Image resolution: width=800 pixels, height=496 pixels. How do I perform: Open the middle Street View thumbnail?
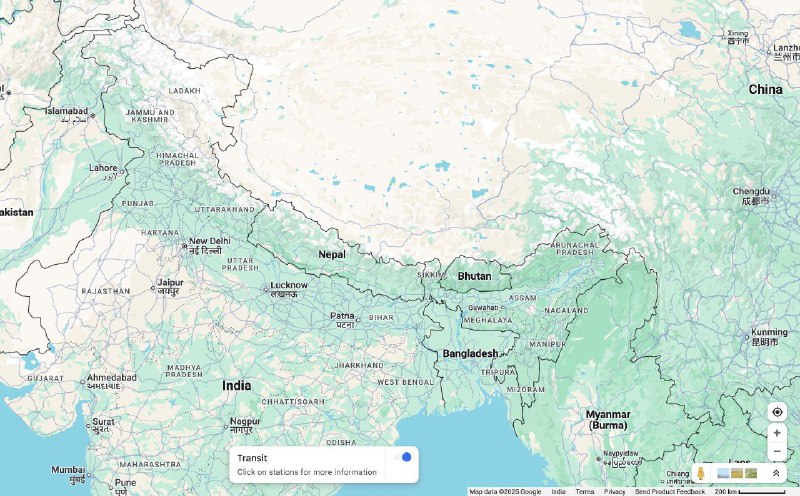point(737,474)
